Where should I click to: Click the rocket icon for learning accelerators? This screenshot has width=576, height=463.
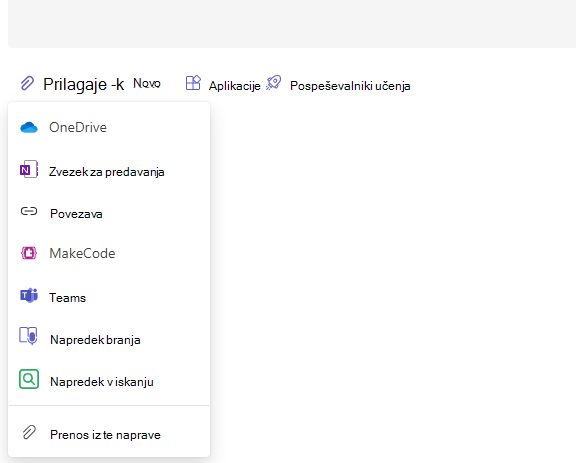point(274,83)
